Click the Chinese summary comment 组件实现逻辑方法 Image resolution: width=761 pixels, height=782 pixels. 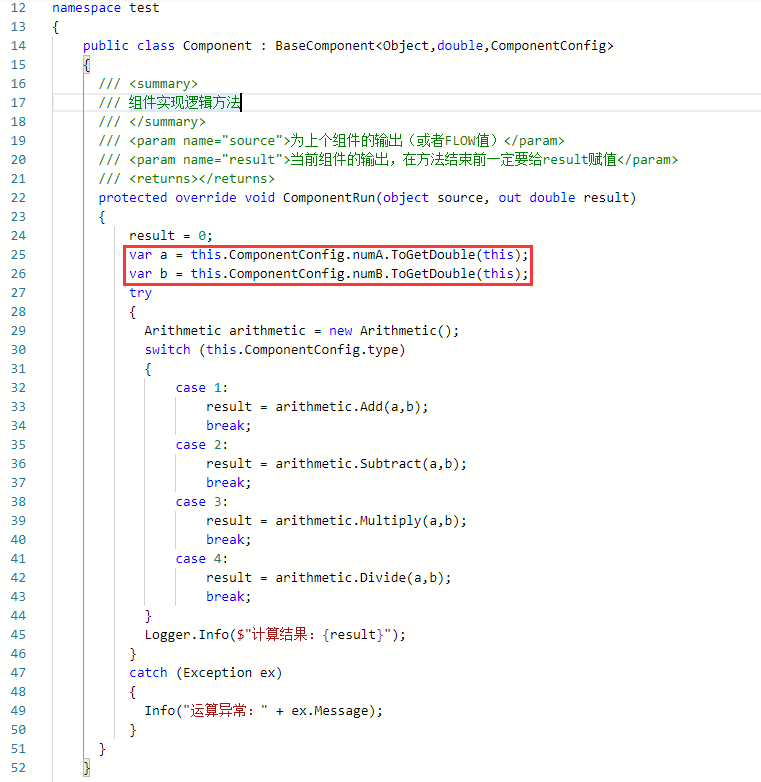[x=184, y=102]
